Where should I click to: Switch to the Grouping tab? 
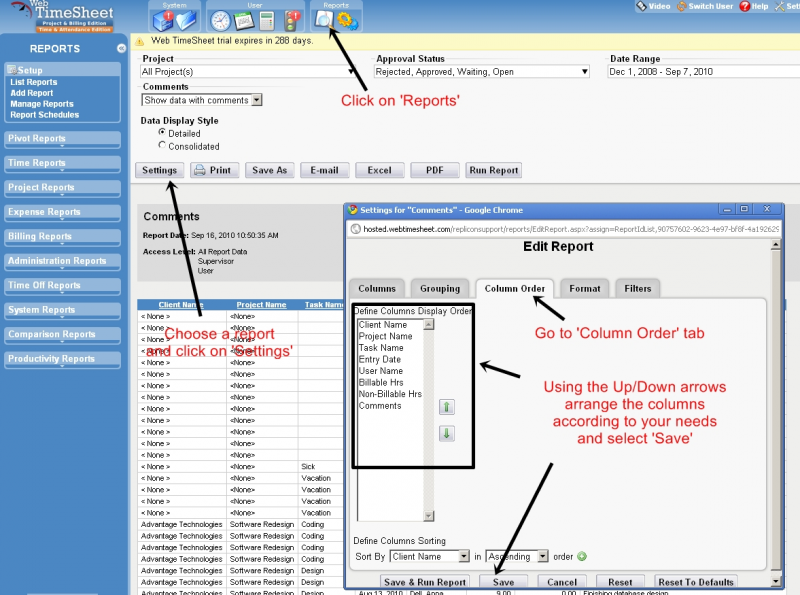click(x=440, y=288)
